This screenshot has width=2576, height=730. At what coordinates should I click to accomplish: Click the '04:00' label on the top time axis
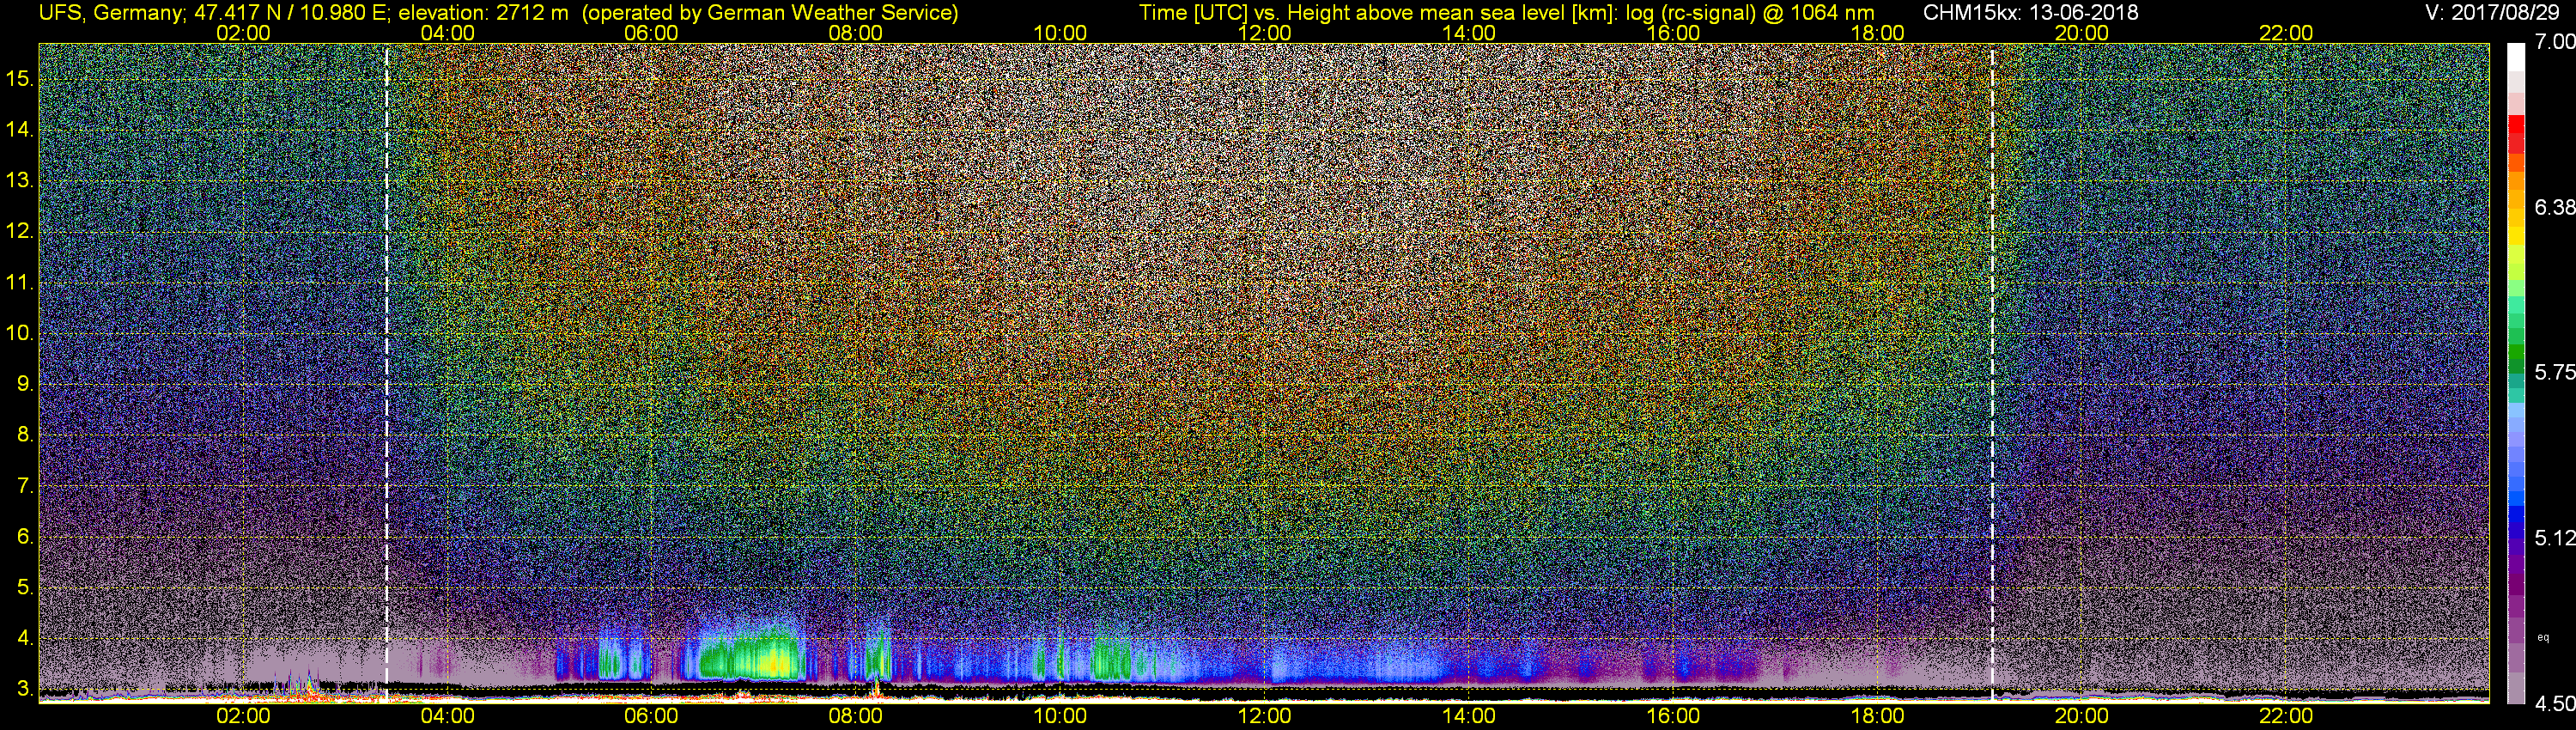coord(447,33)
